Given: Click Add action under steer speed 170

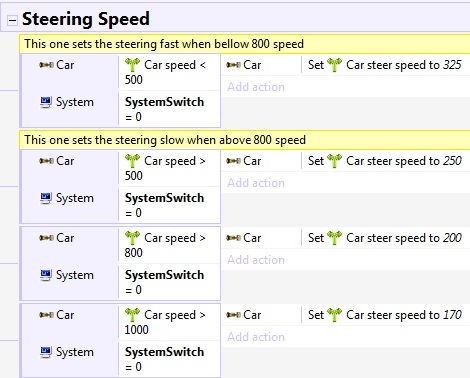Looking at the screenshot, I should tap(256, 337).
